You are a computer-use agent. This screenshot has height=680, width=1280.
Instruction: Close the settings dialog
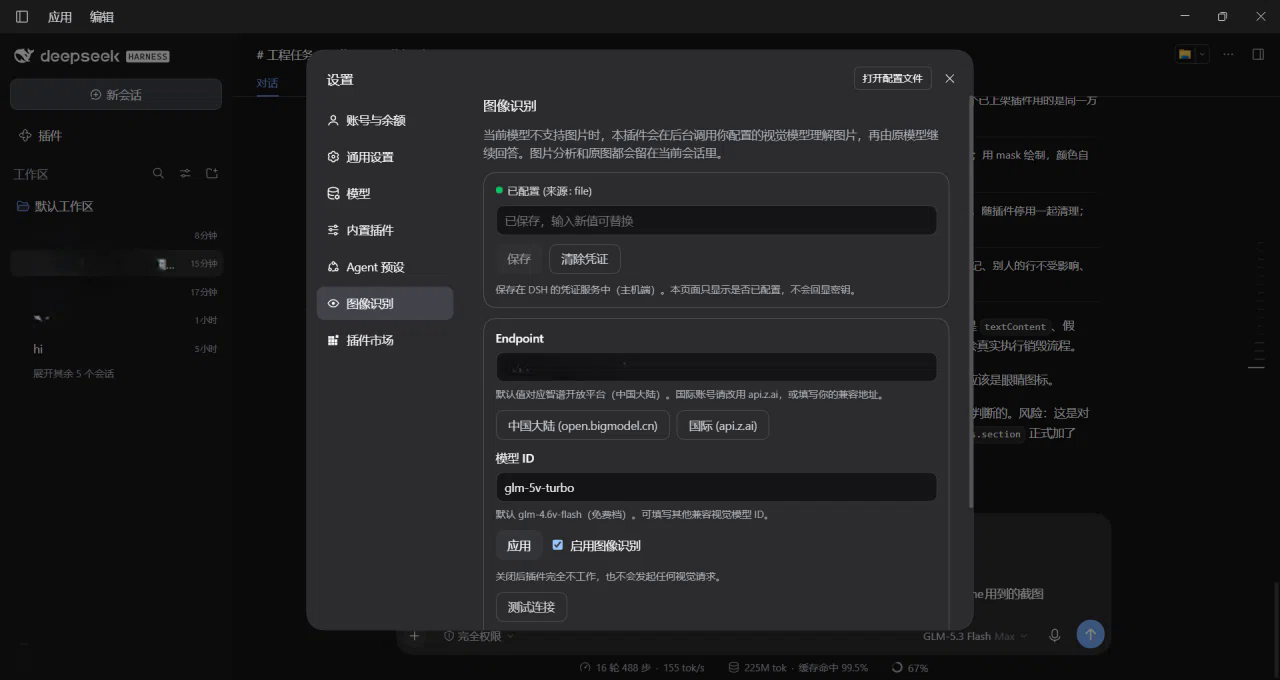coord(950,78)
